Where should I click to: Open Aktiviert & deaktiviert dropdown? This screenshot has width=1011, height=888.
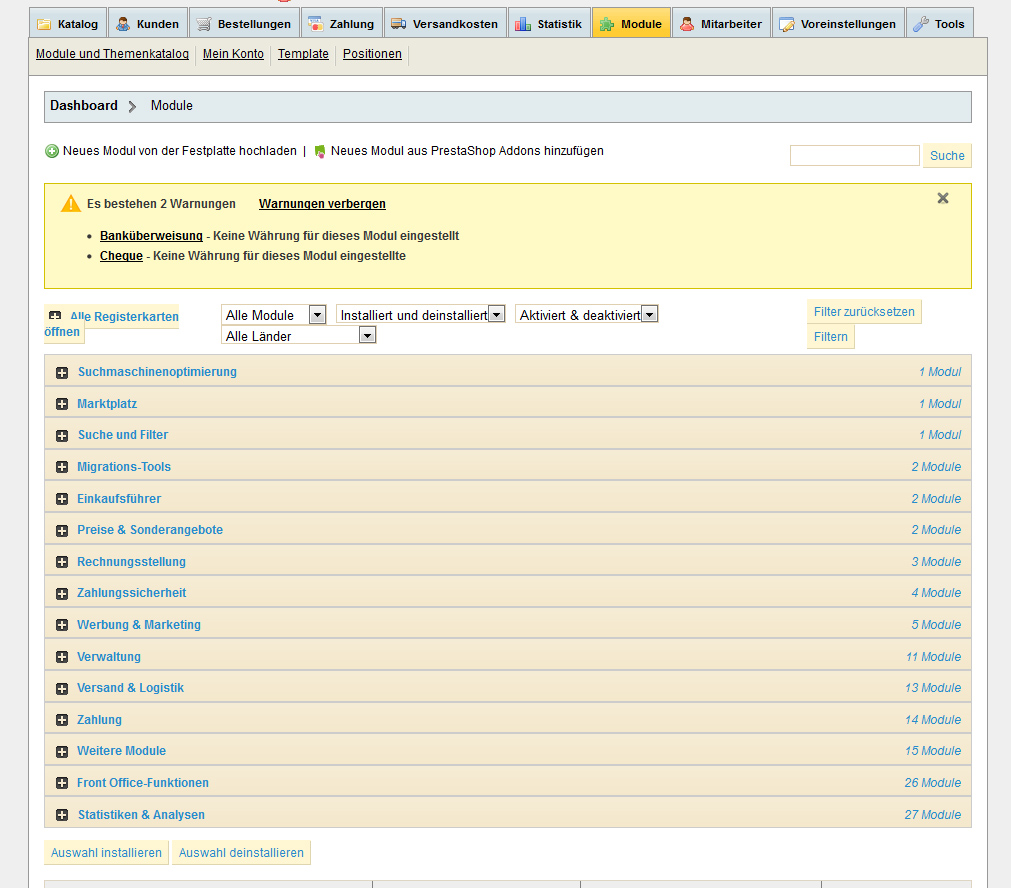(x=587, y=315)
